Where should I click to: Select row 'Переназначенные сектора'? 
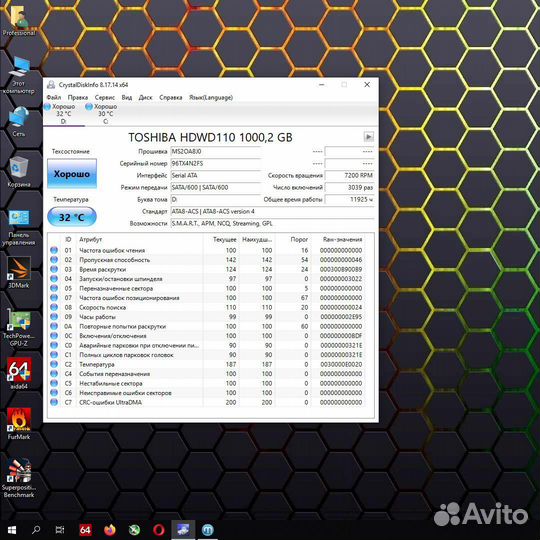click(207, 288)
